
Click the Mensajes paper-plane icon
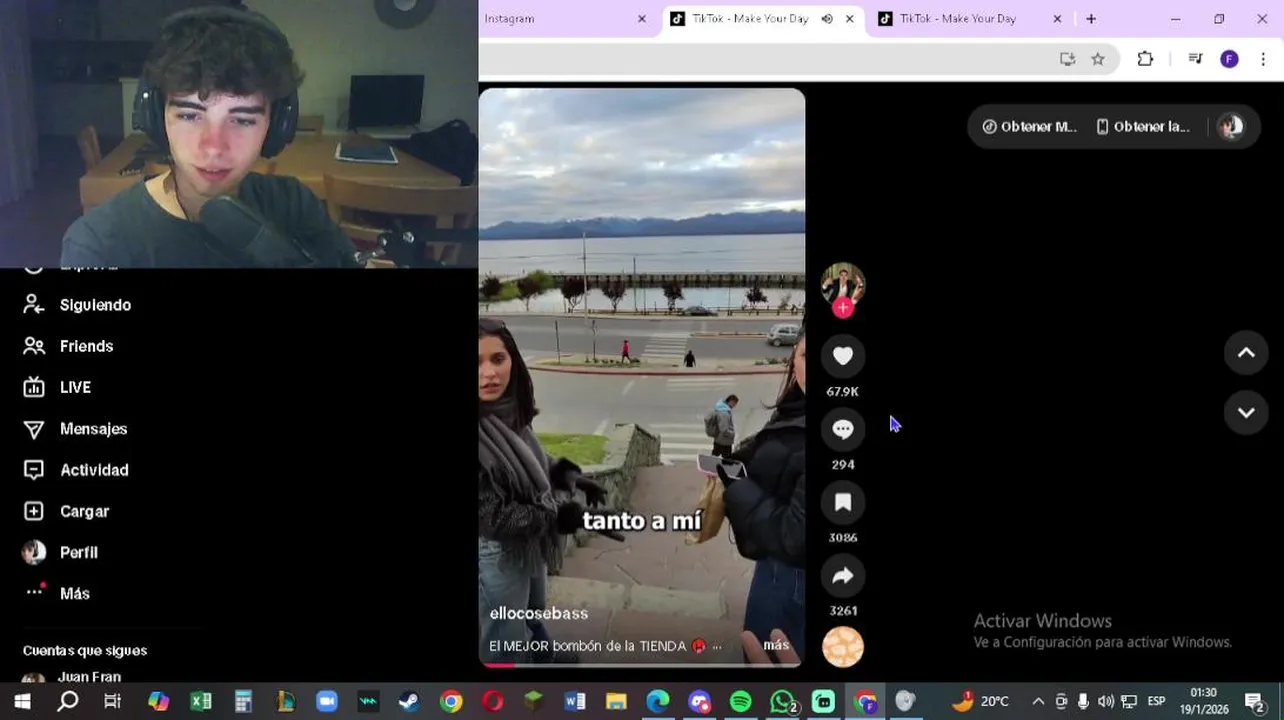click(x=34, y=429)
